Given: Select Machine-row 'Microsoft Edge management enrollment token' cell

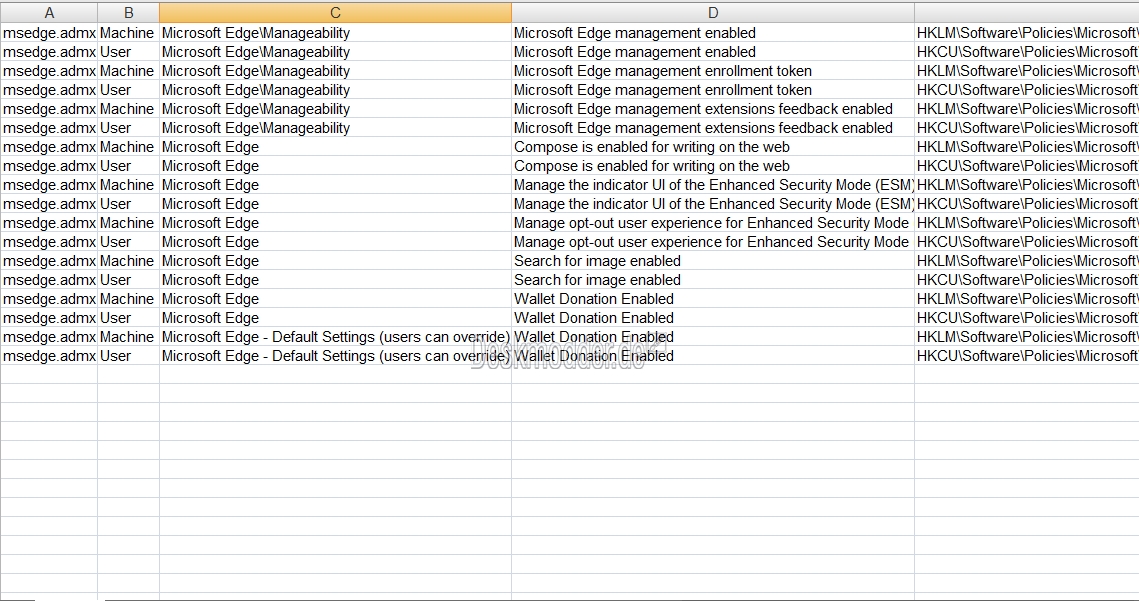Looking at the screenshot, I should point(713,70).
